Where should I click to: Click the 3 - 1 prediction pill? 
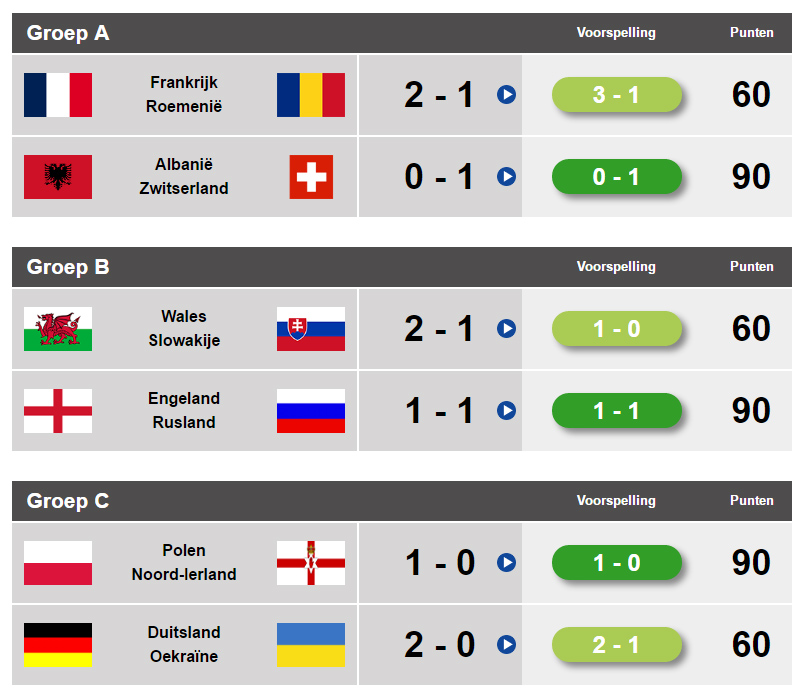coord(616,95)
